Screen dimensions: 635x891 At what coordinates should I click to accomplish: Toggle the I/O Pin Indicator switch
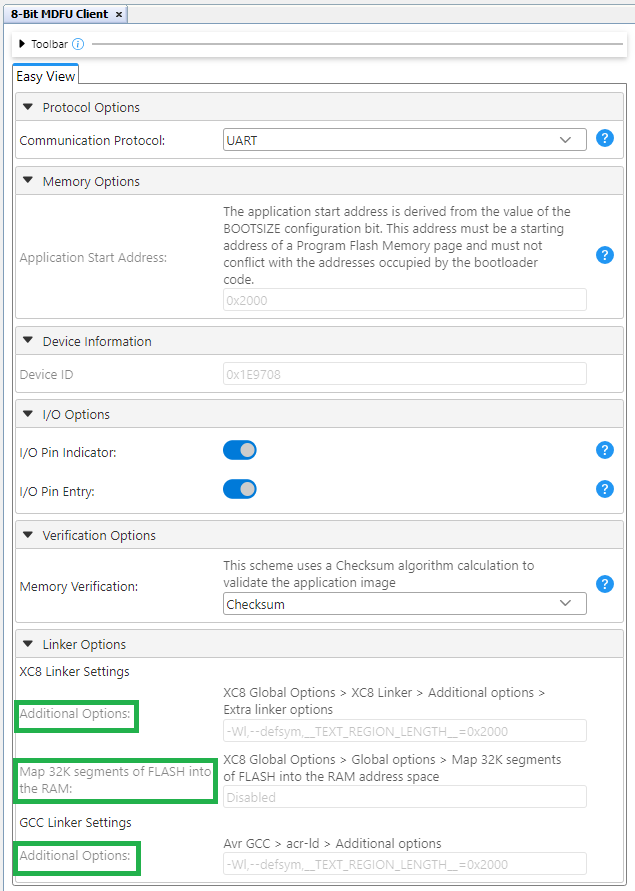pos(240,451)
